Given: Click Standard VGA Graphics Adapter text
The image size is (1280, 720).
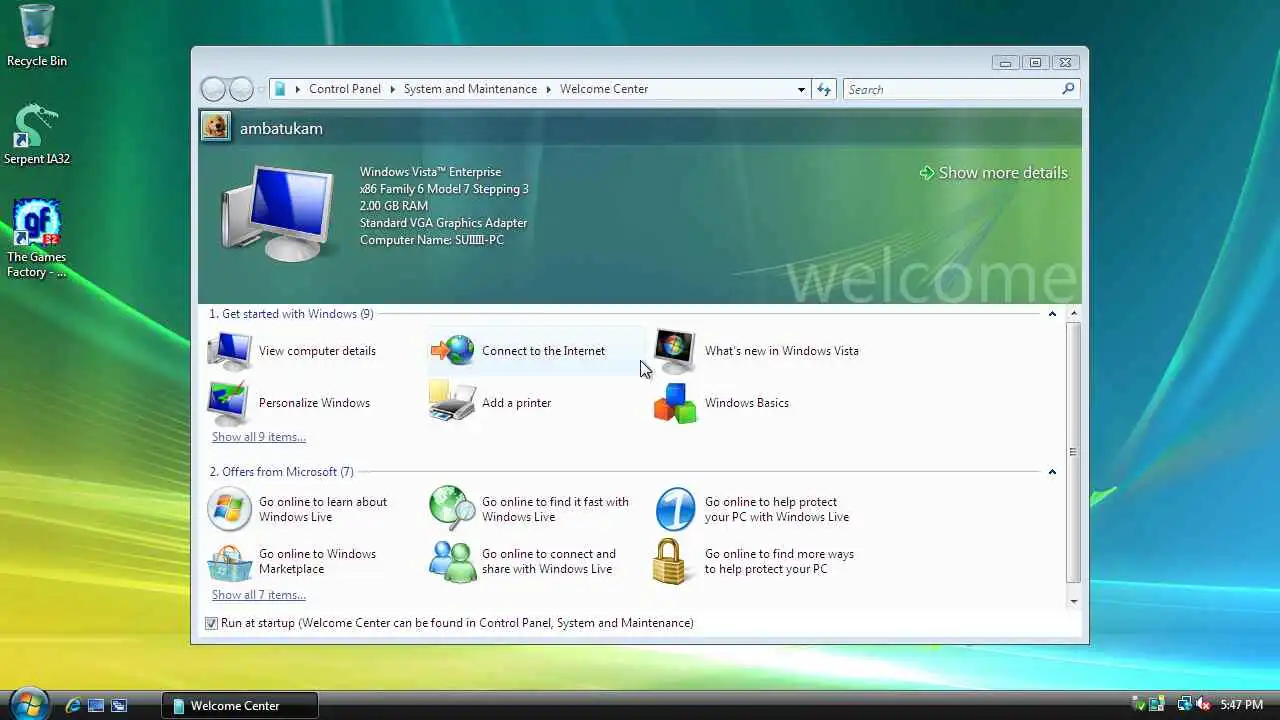Looking at the screenshot, I should [443, 223].
